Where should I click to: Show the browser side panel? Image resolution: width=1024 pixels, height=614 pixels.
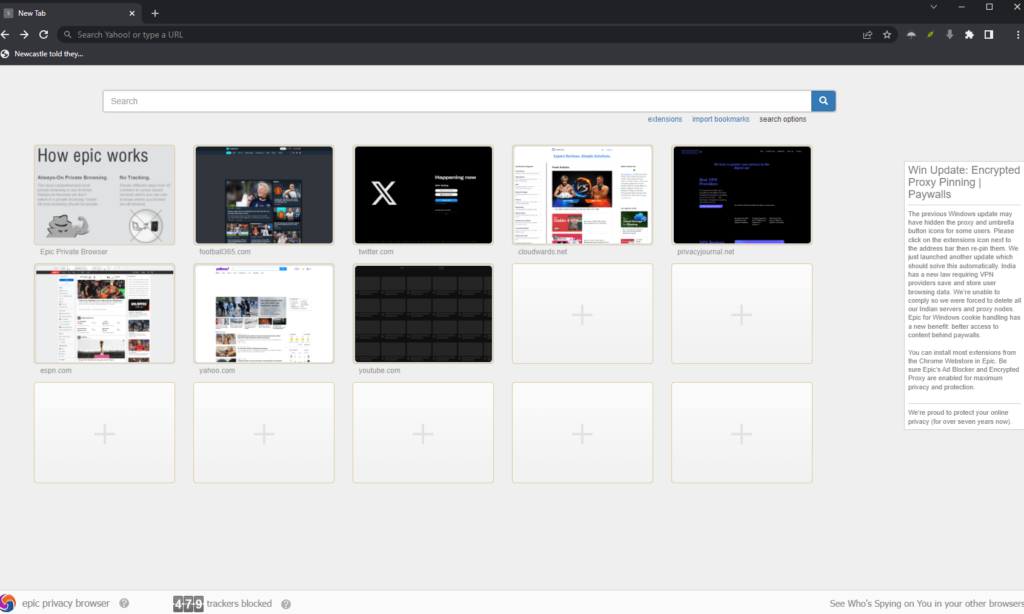click(989, 35)
